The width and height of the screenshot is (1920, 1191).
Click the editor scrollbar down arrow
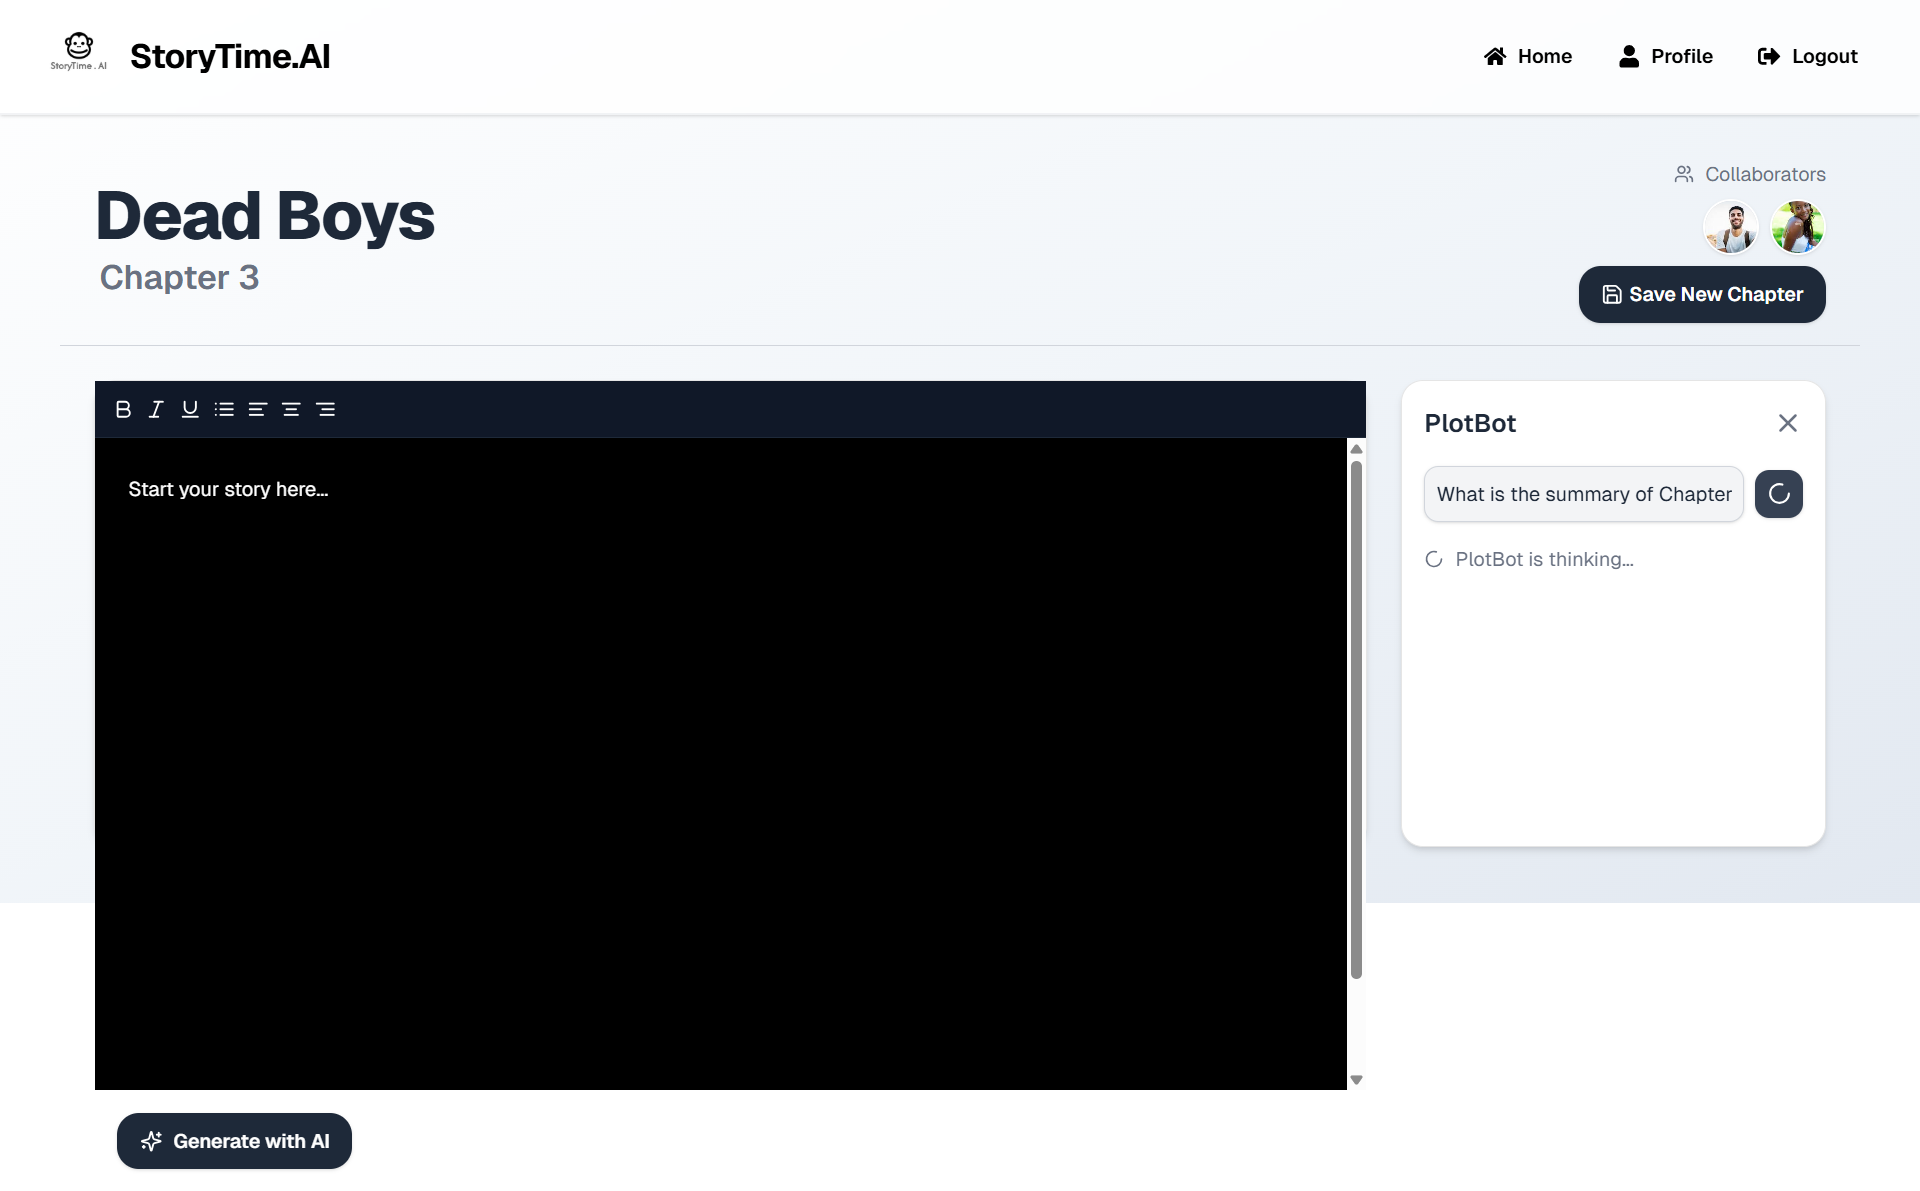(x=1356, y=1080)
